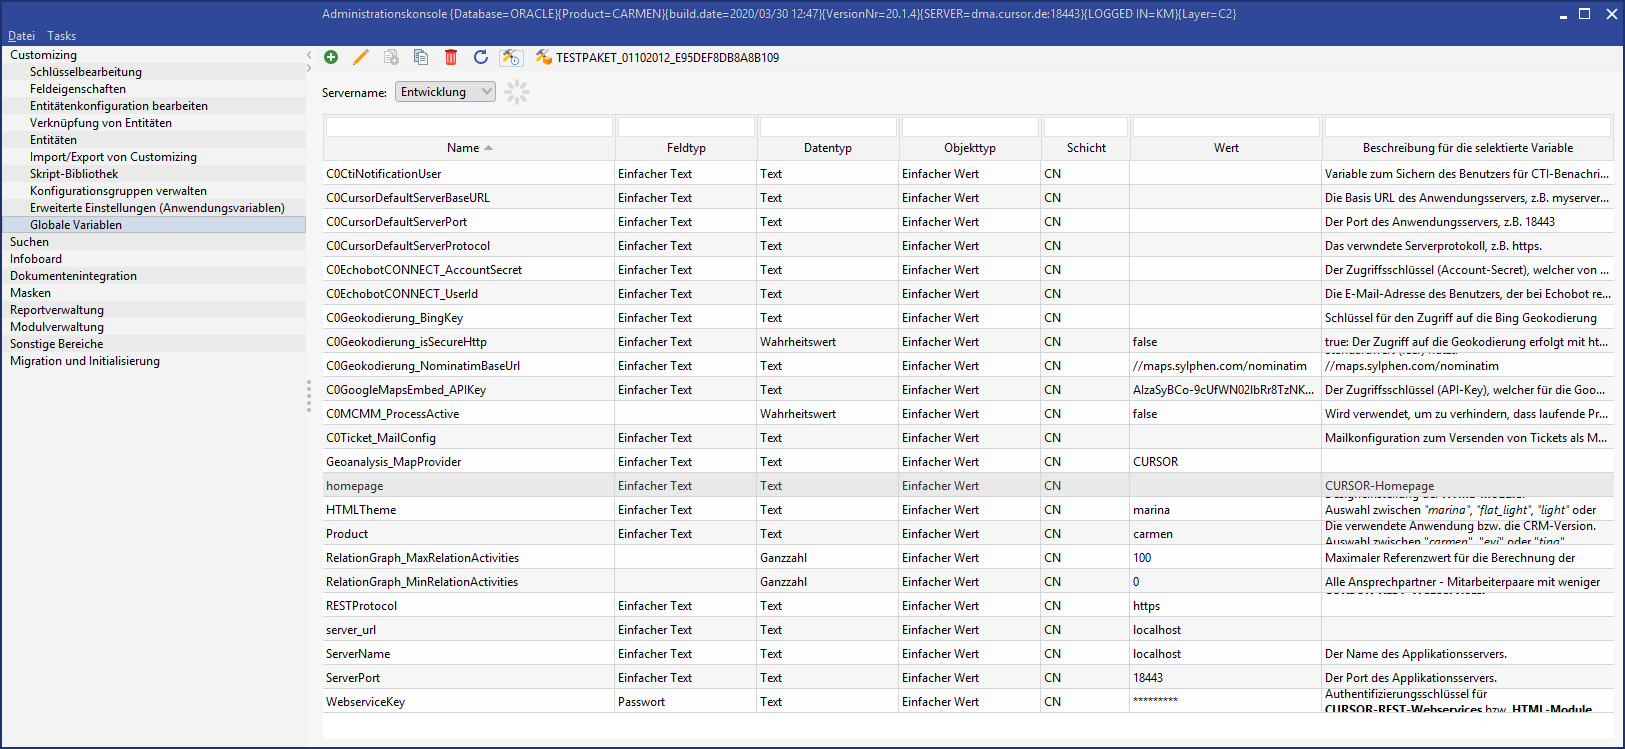
Task: Click the filter field above Name column
Action: click(x=469, y=127)
